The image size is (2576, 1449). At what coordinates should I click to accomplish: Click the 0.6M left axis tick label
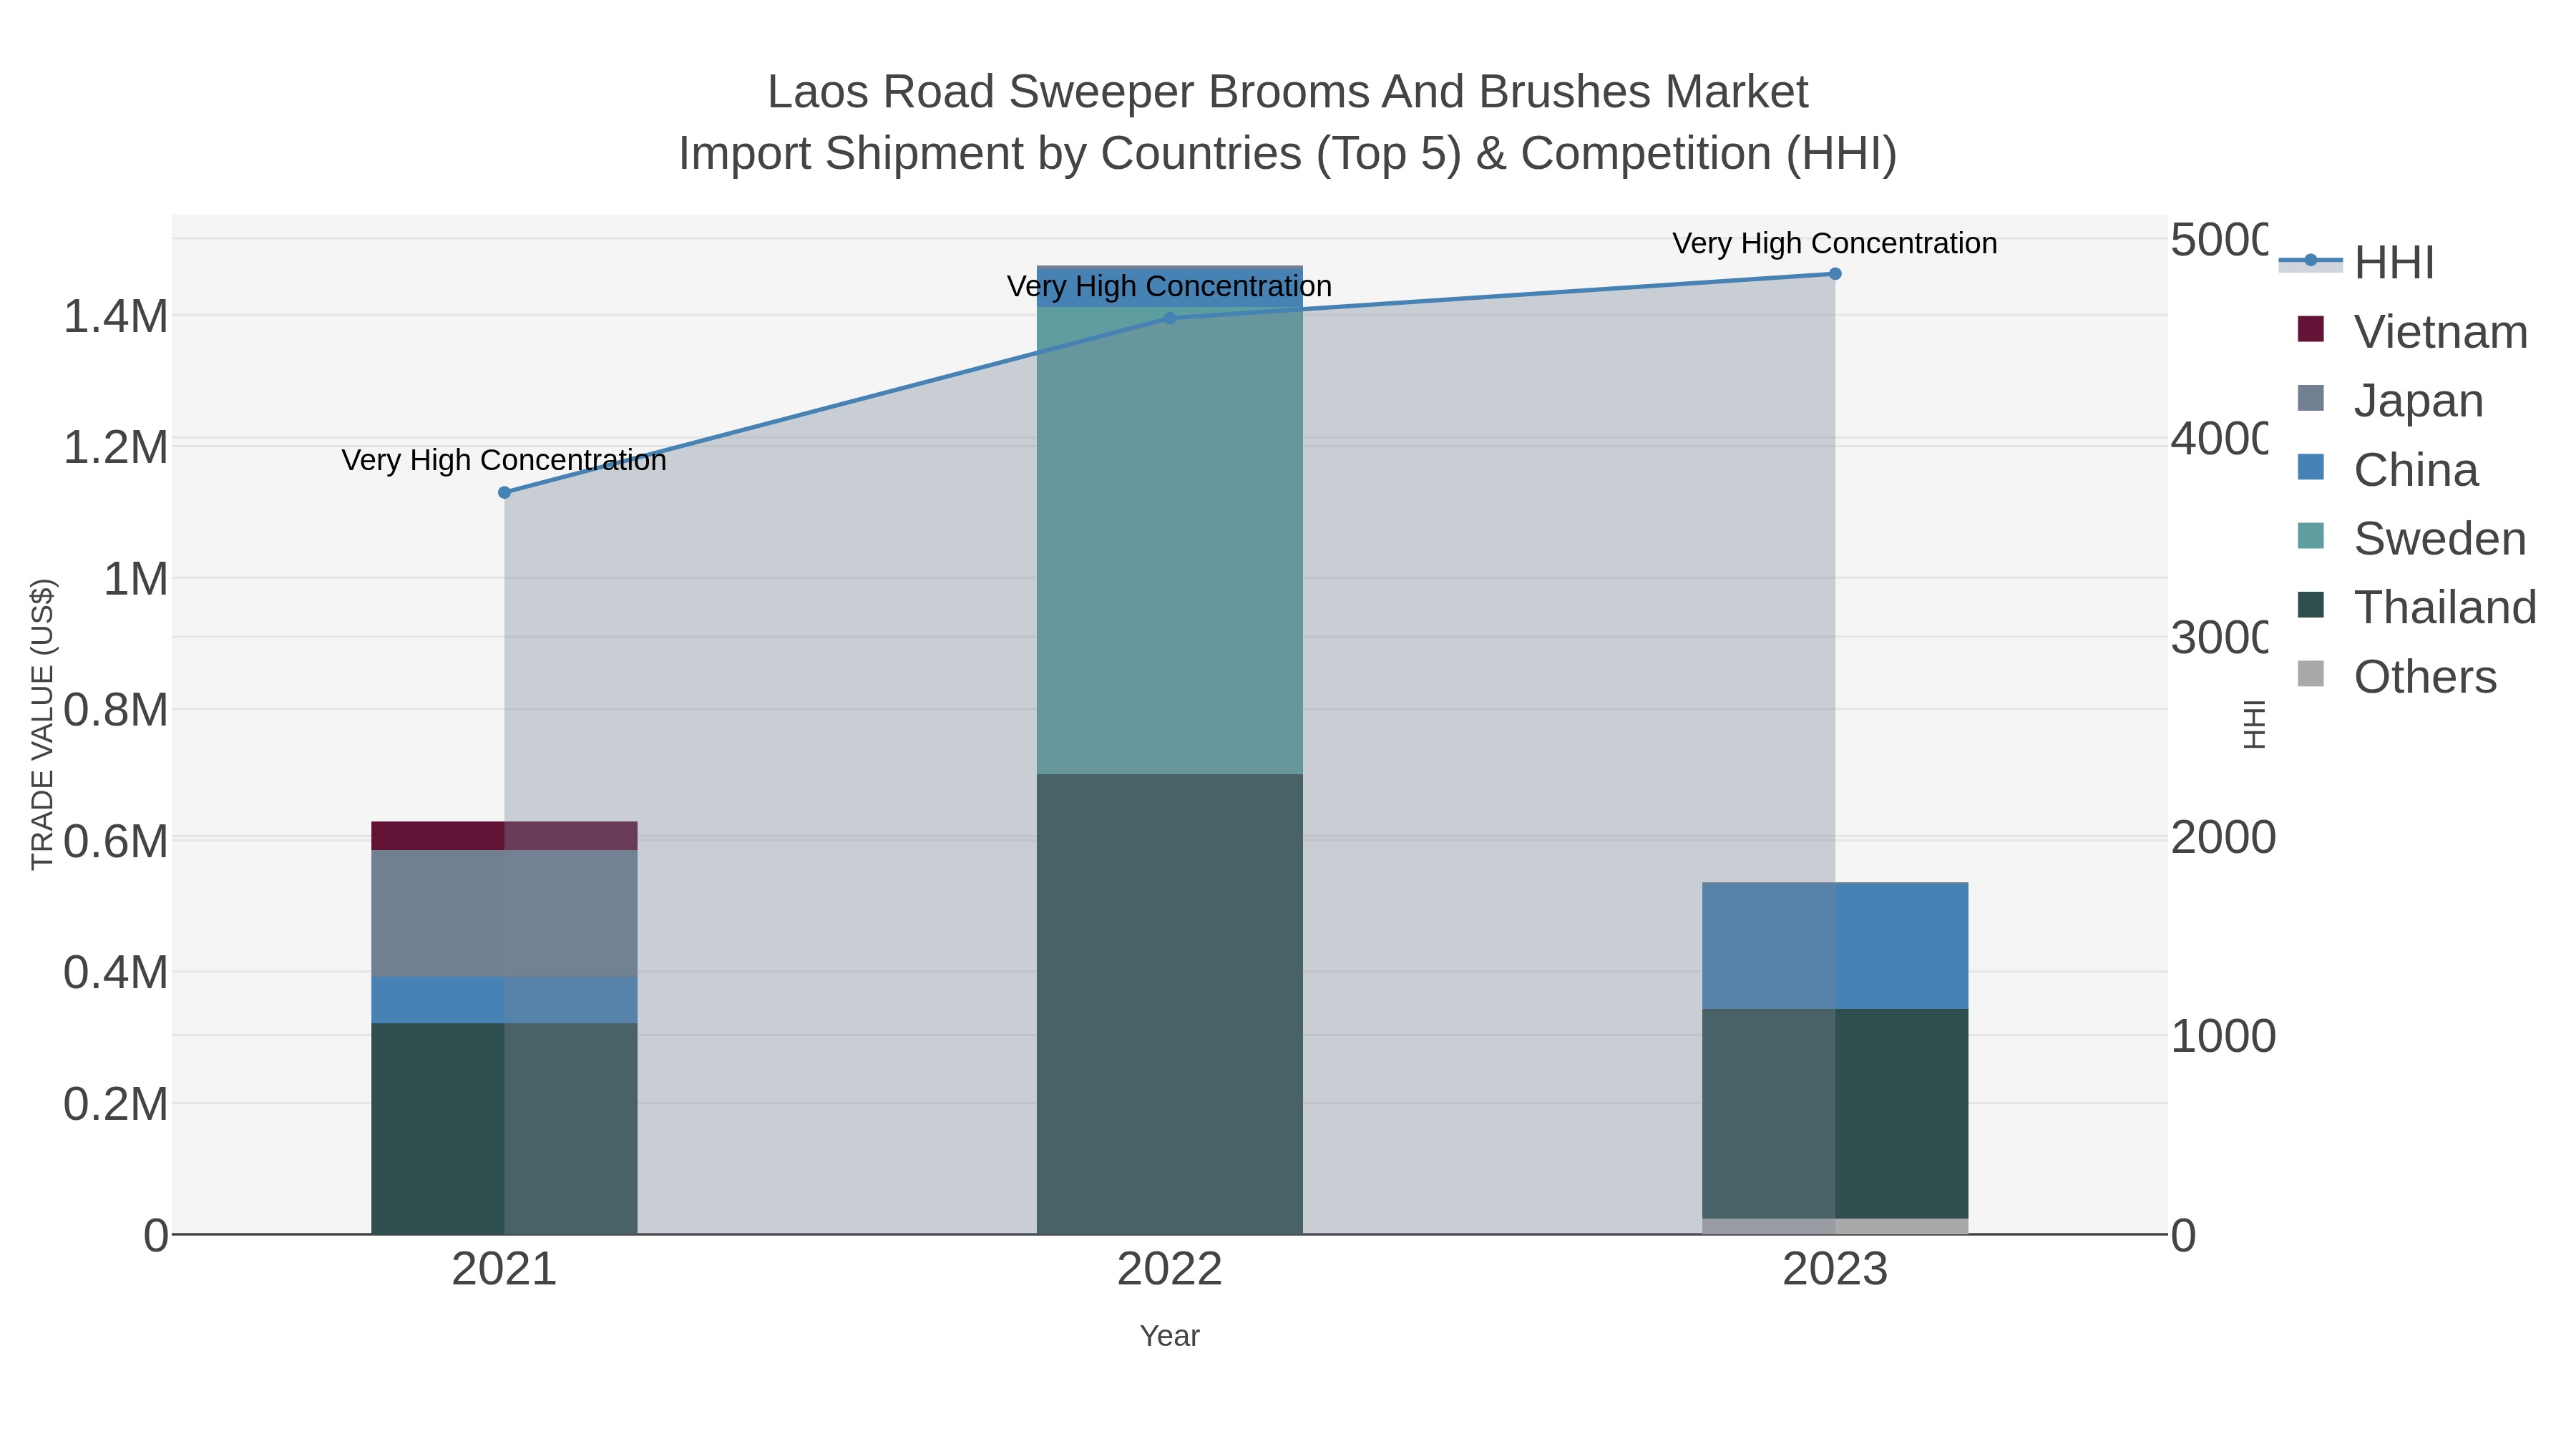pyautogui.click(x=116, y=841)
